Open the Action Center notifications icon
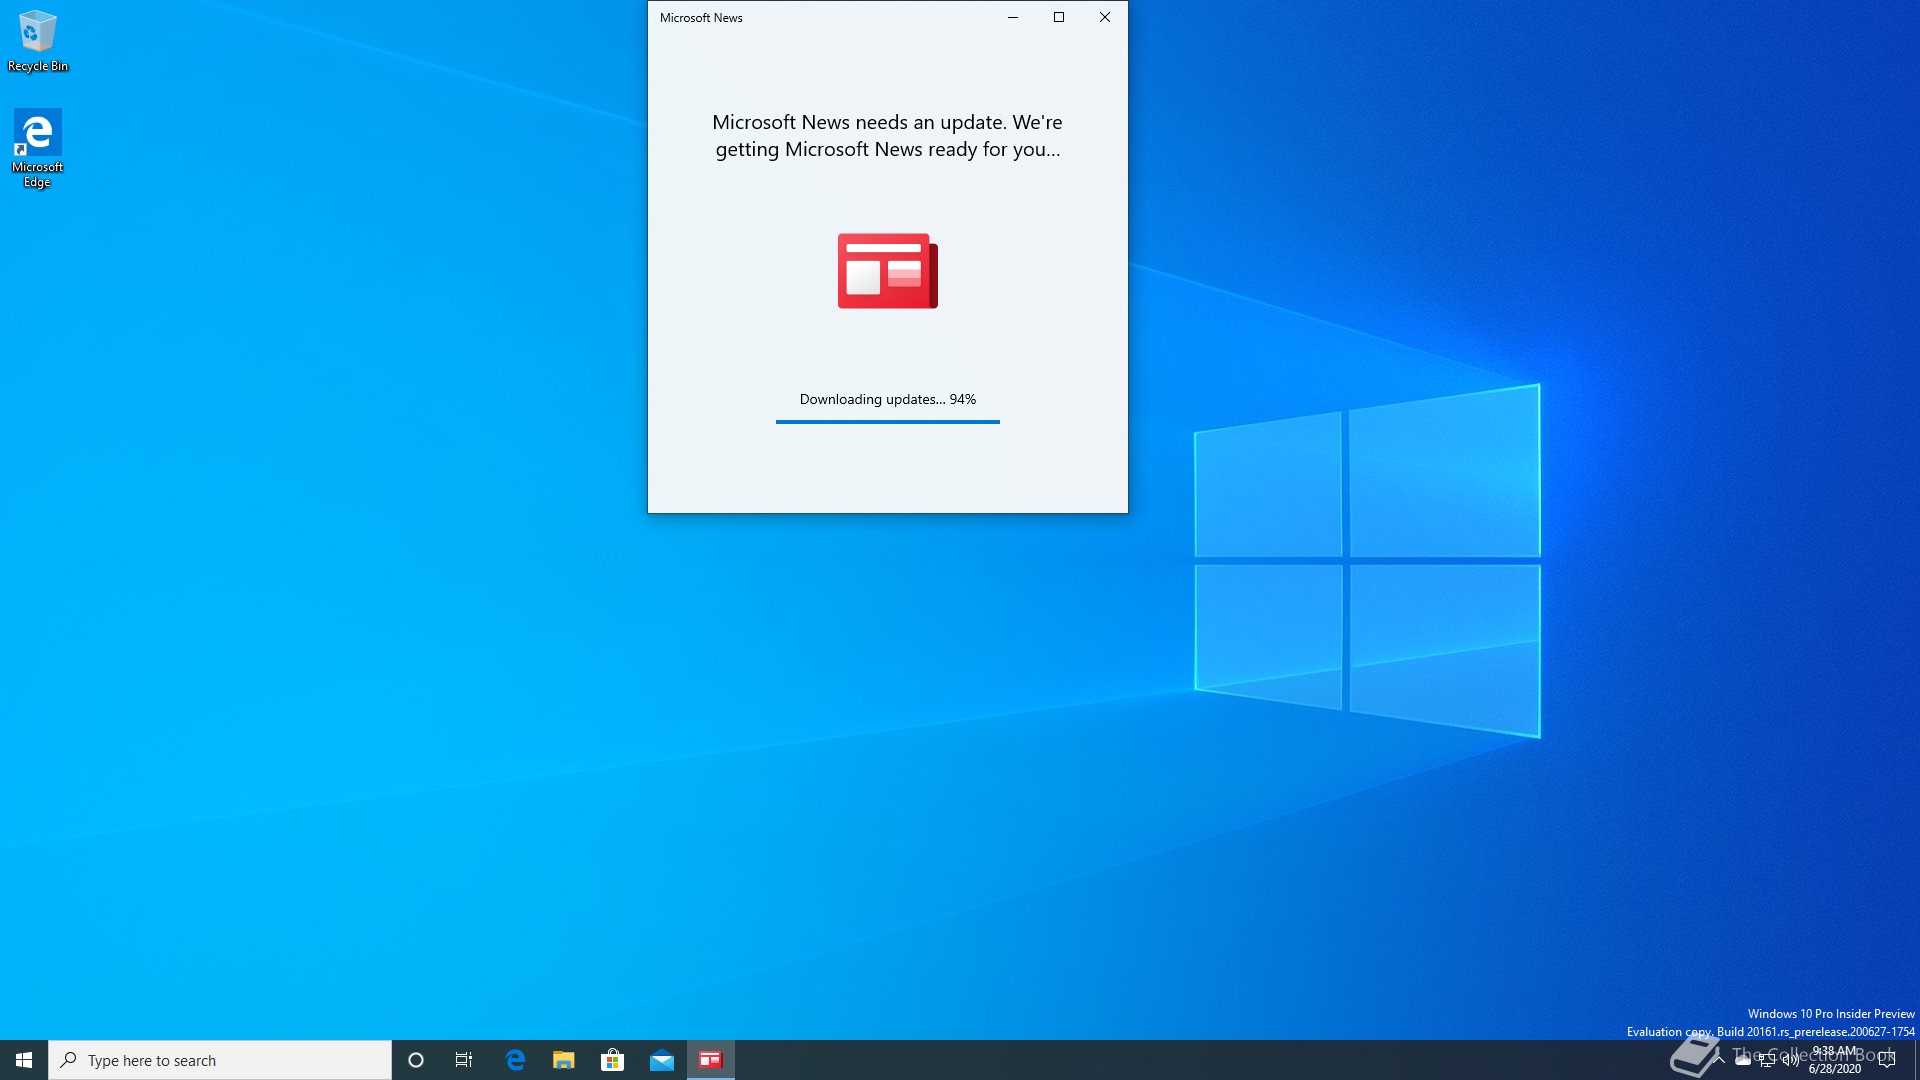1920x1080 pixels. [x=1887, y=1060]
